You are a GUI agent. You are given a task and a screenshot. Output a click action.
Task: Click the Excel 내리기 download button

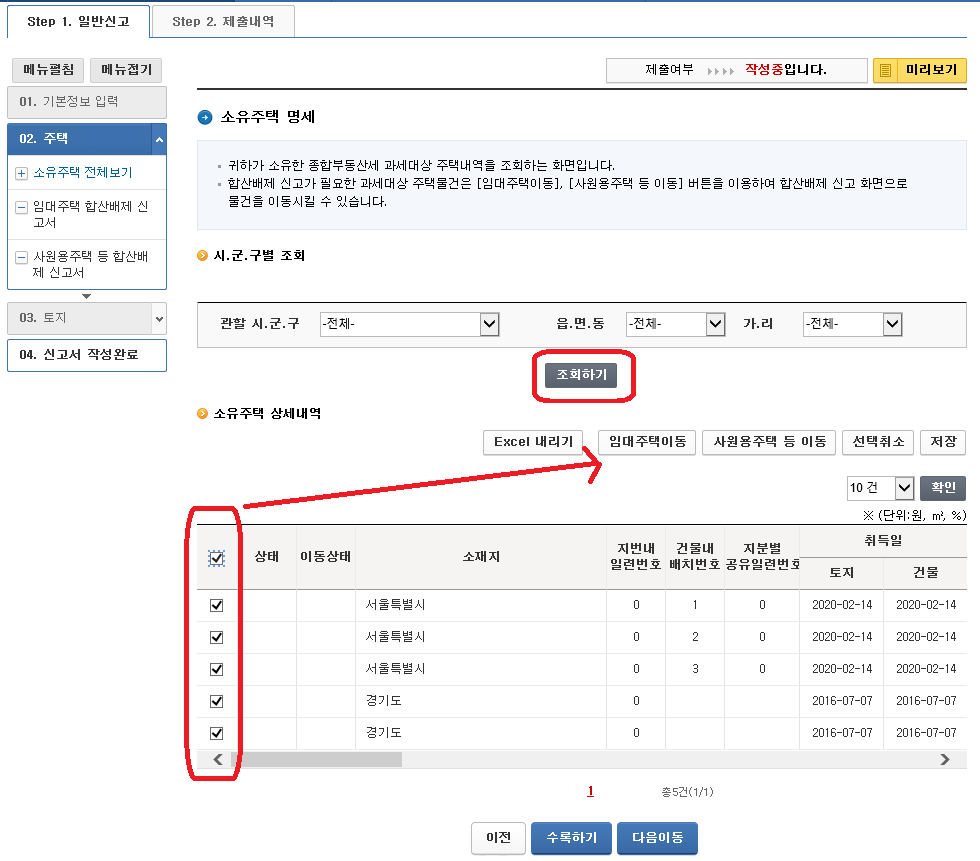point(533,442)
